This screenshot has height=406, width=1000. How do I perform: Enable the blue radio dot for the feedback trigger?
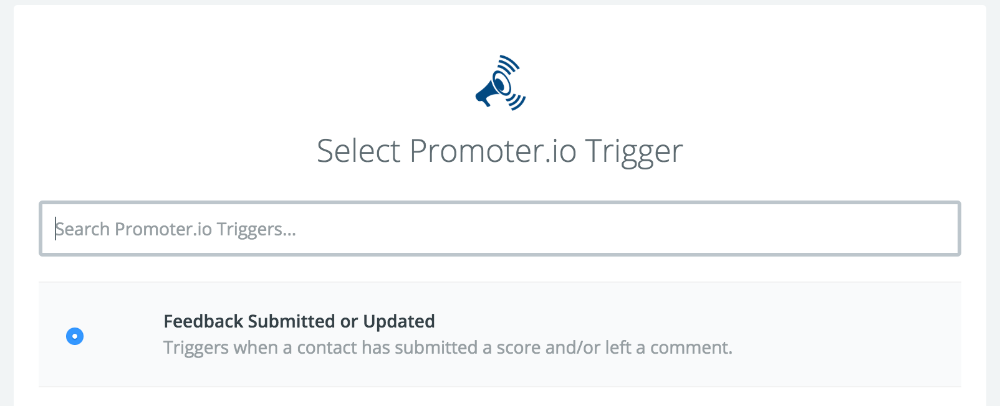click(74, 337)
